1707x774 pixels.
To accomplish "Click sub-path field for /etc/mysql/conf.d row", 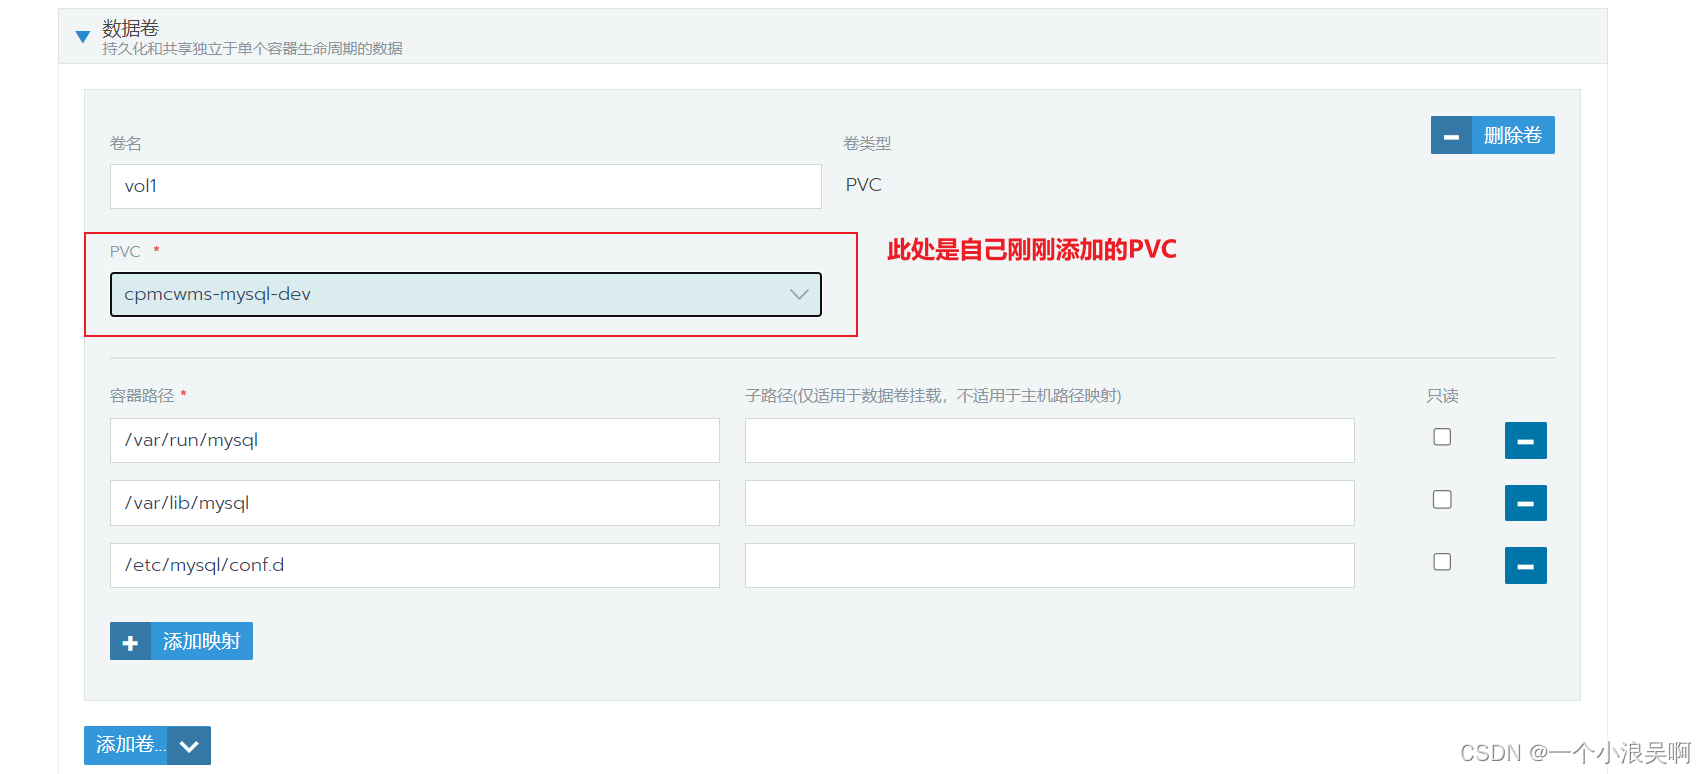I will click(1049, 565).
